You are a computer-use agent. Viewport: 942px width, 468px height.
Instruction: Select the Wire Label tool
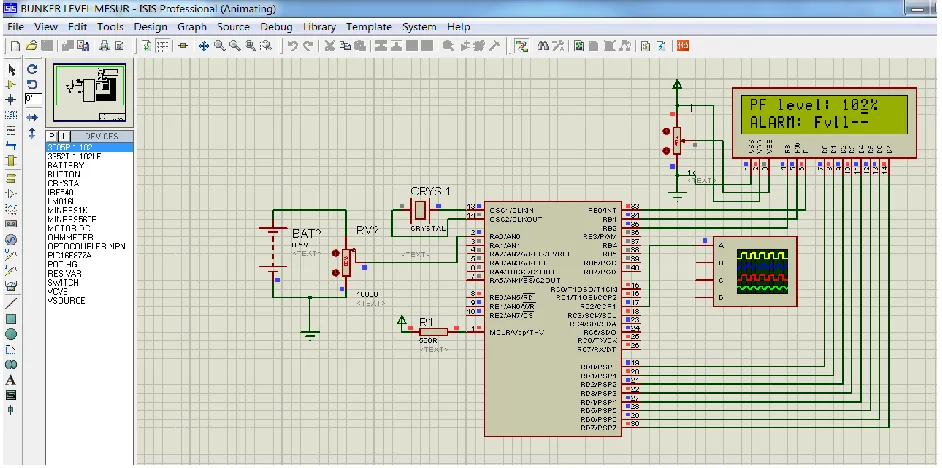(11, 114)
